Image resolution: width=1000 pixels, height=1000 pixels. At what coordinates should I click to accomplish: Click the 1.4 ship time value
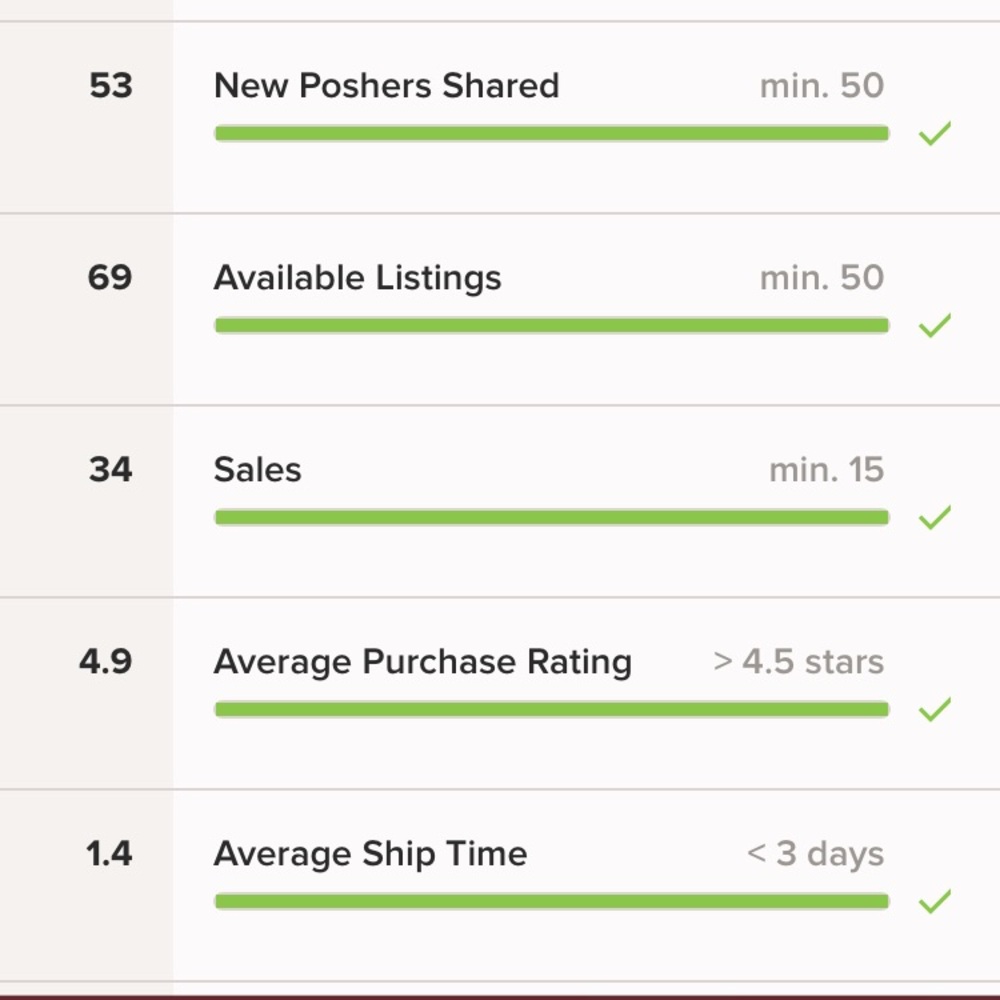[107, 853]
